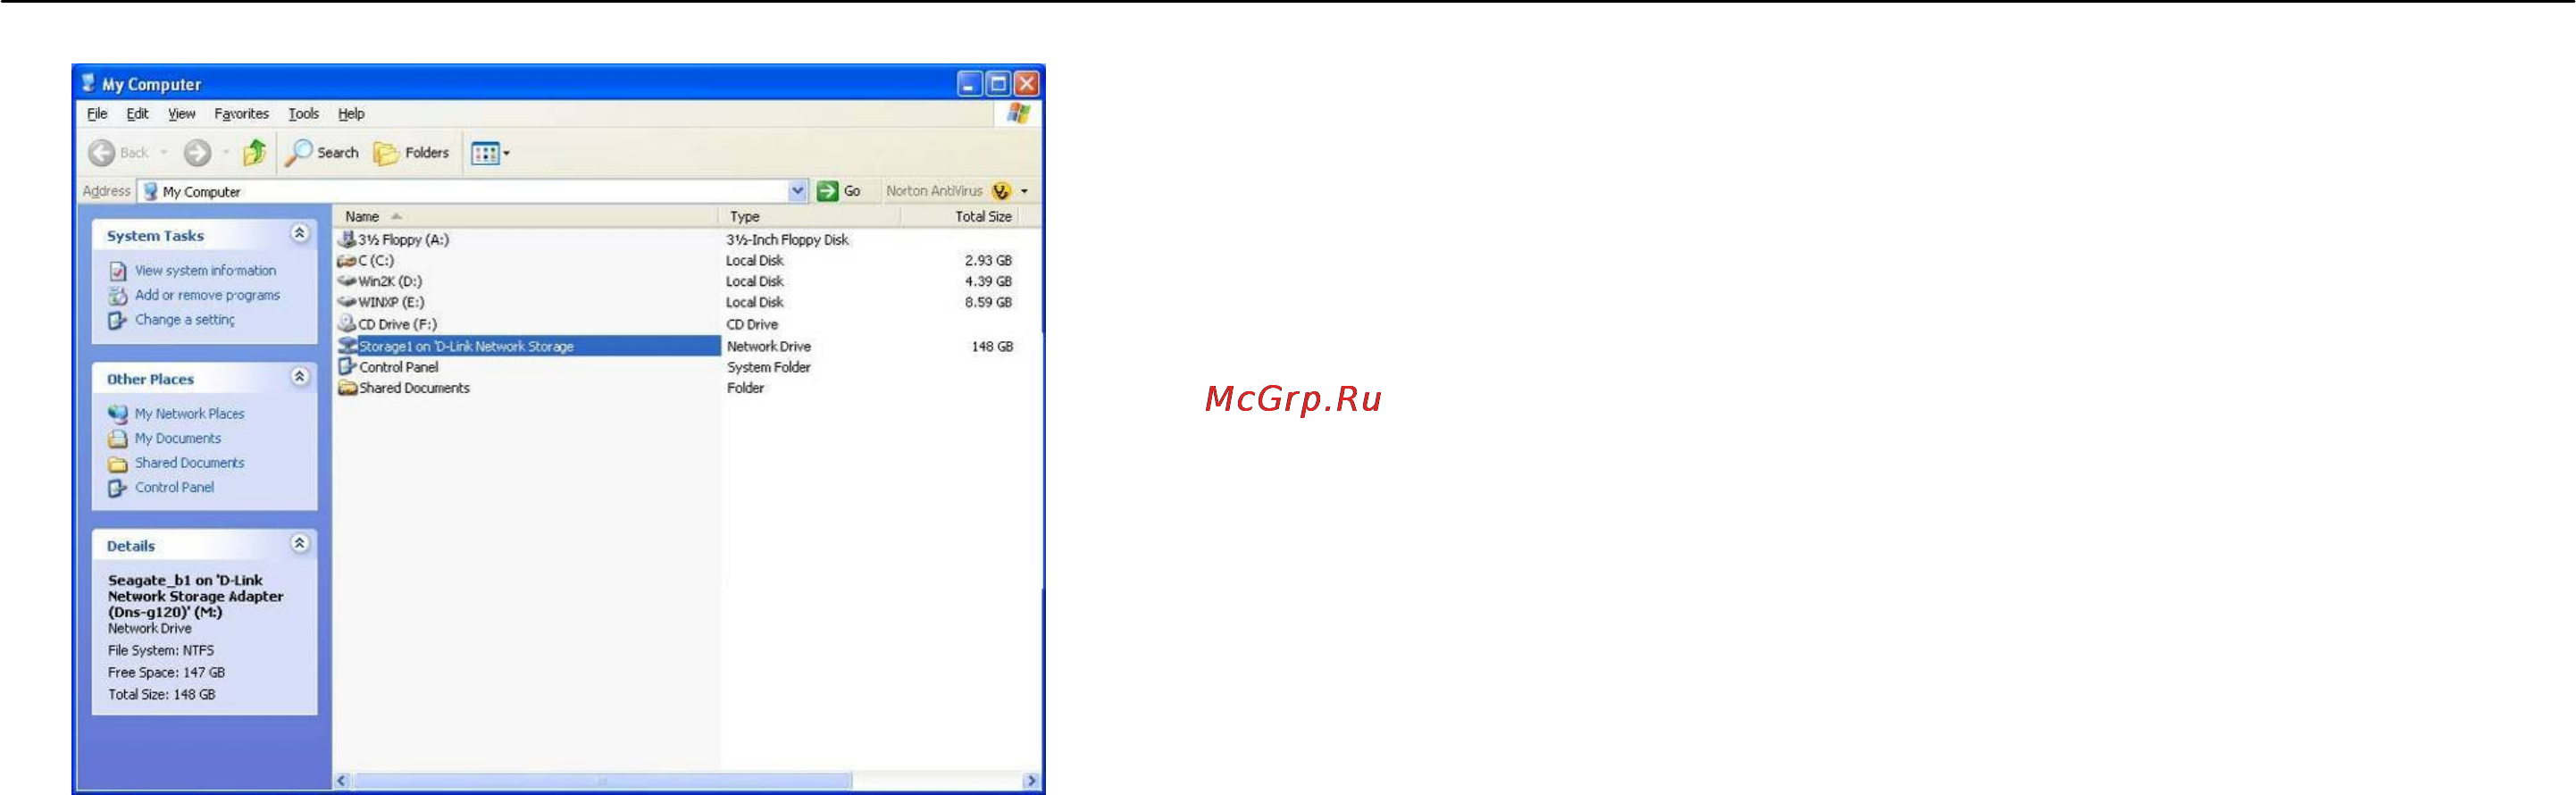Click inside the Address field
The height and width of the screenshot is (795, 2576).
[x=472, y=191]
